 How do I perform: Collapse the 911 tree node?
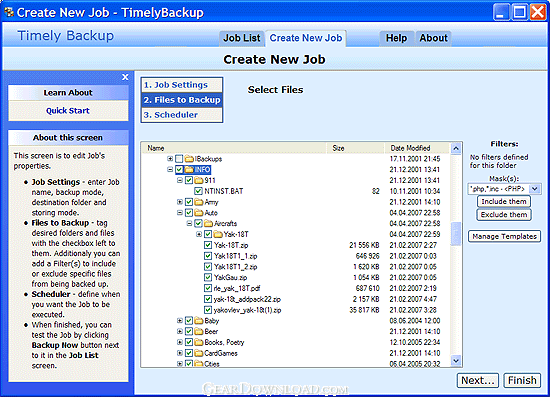point(180,180)
